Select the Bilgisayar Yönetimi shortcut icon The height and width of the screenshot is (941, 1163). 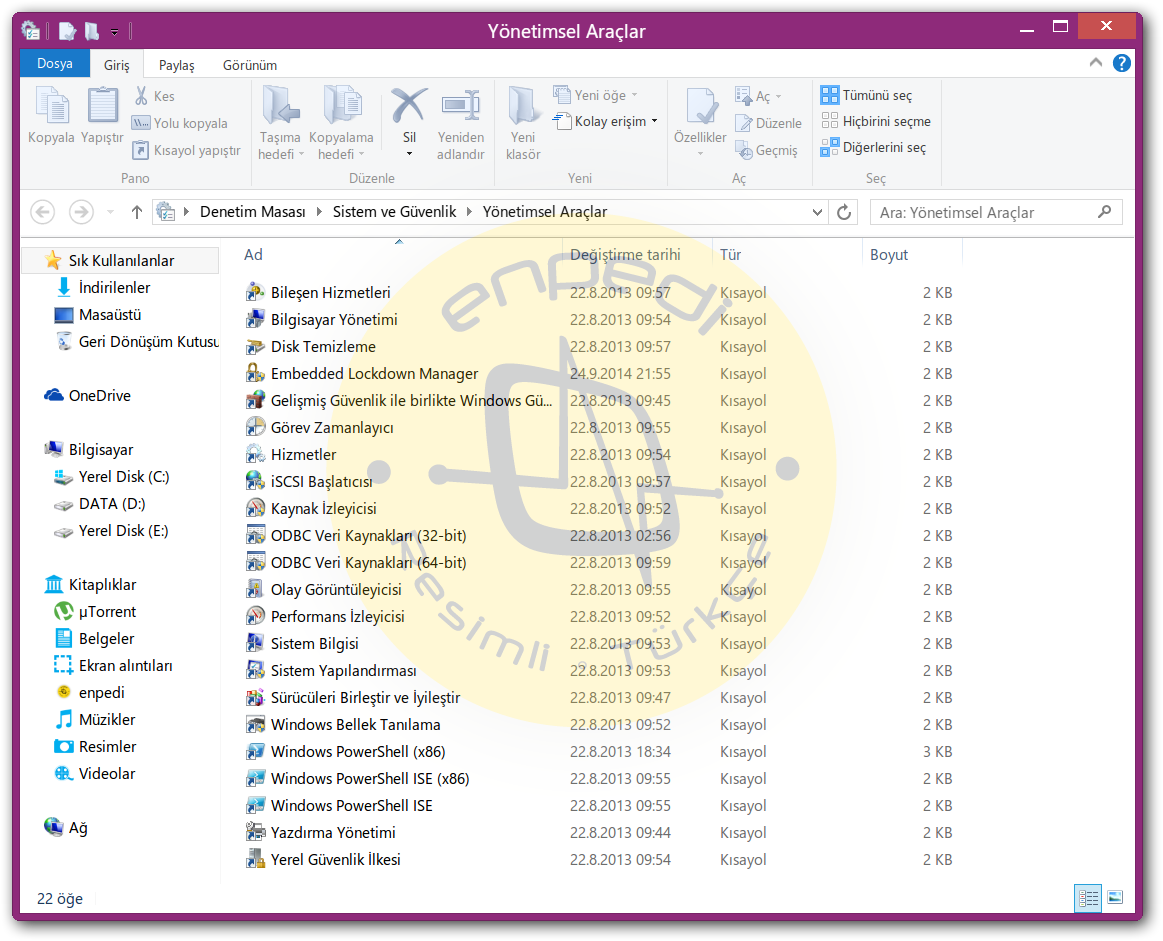pyautogui.click(x=255, y=320)
